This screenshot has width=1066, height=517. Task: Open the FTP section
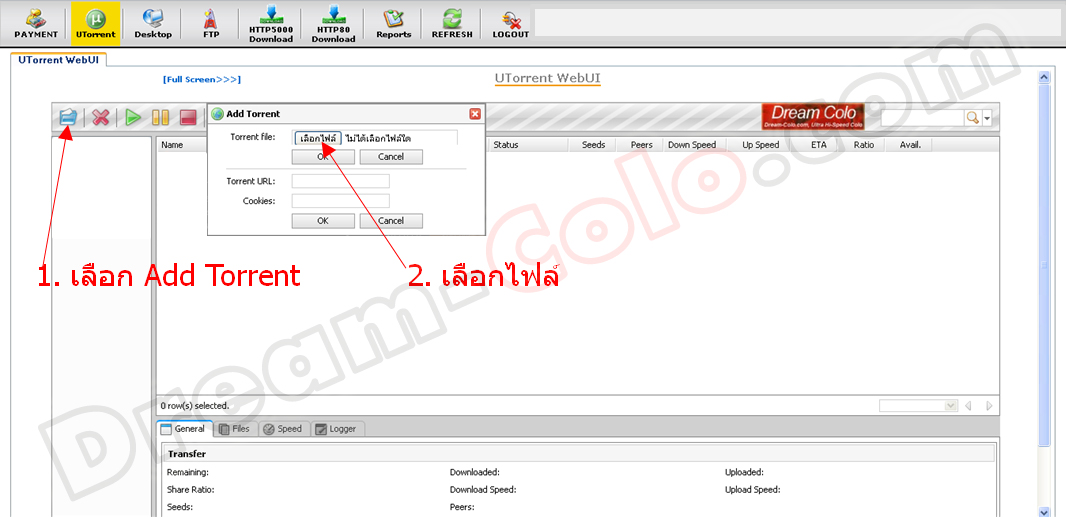(211, 23)
